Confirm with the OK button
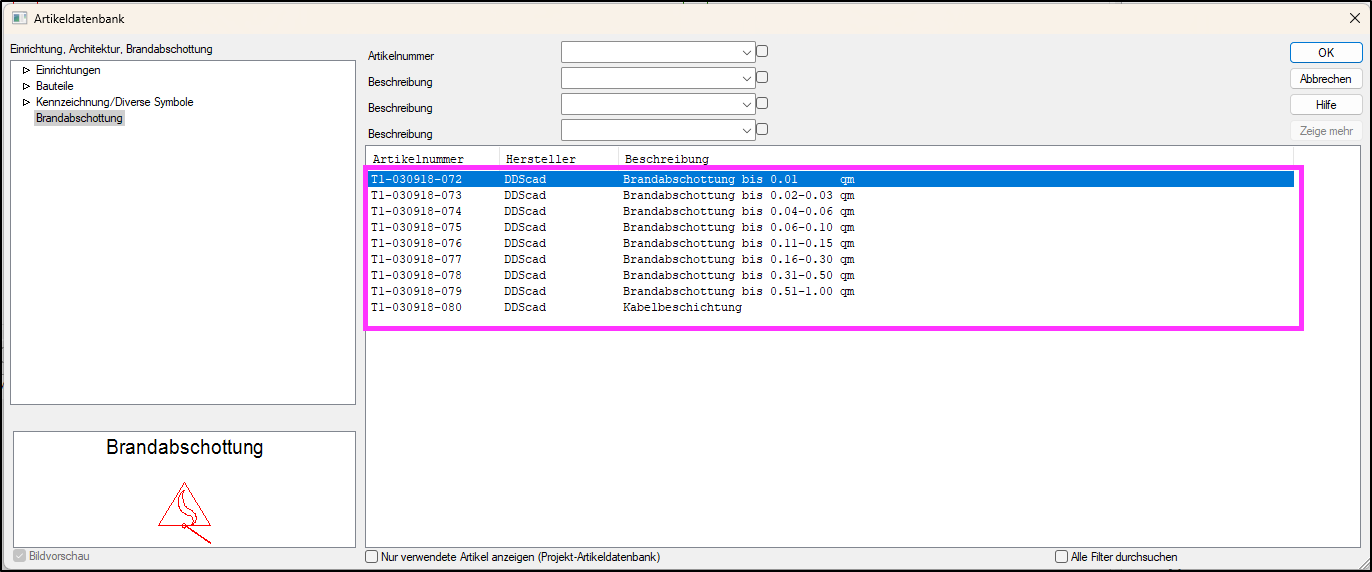 click(x=1326, y=53)
